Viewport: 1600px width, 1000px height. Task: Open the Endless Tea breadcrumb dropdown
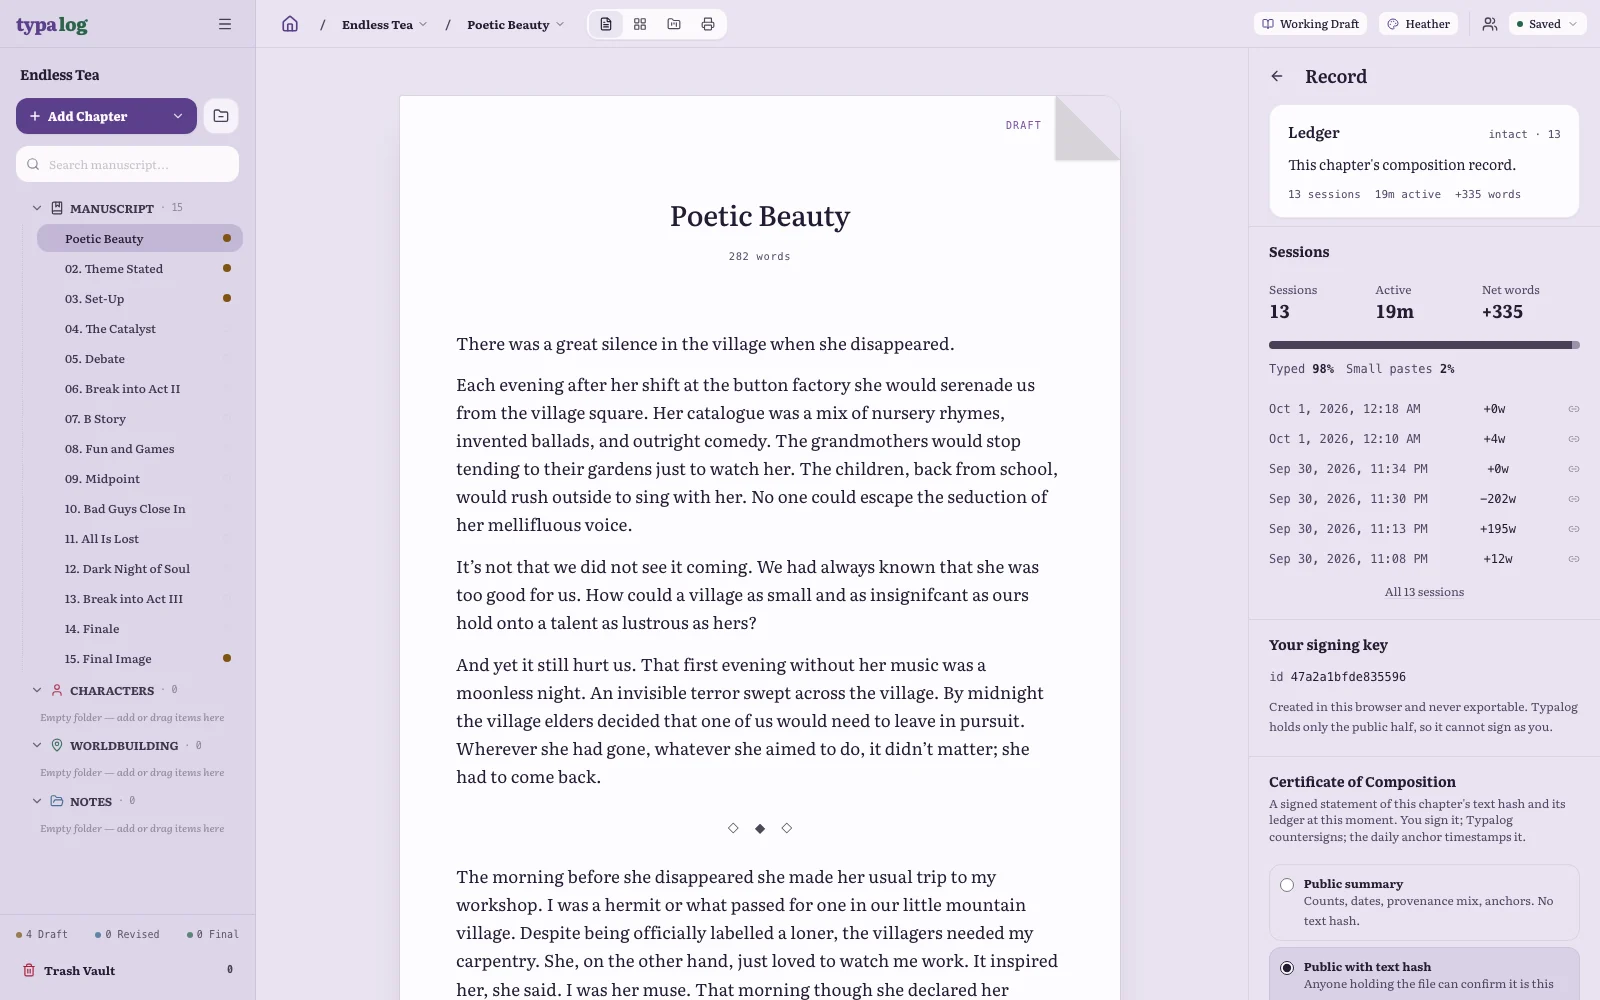(x=384, y=24)
